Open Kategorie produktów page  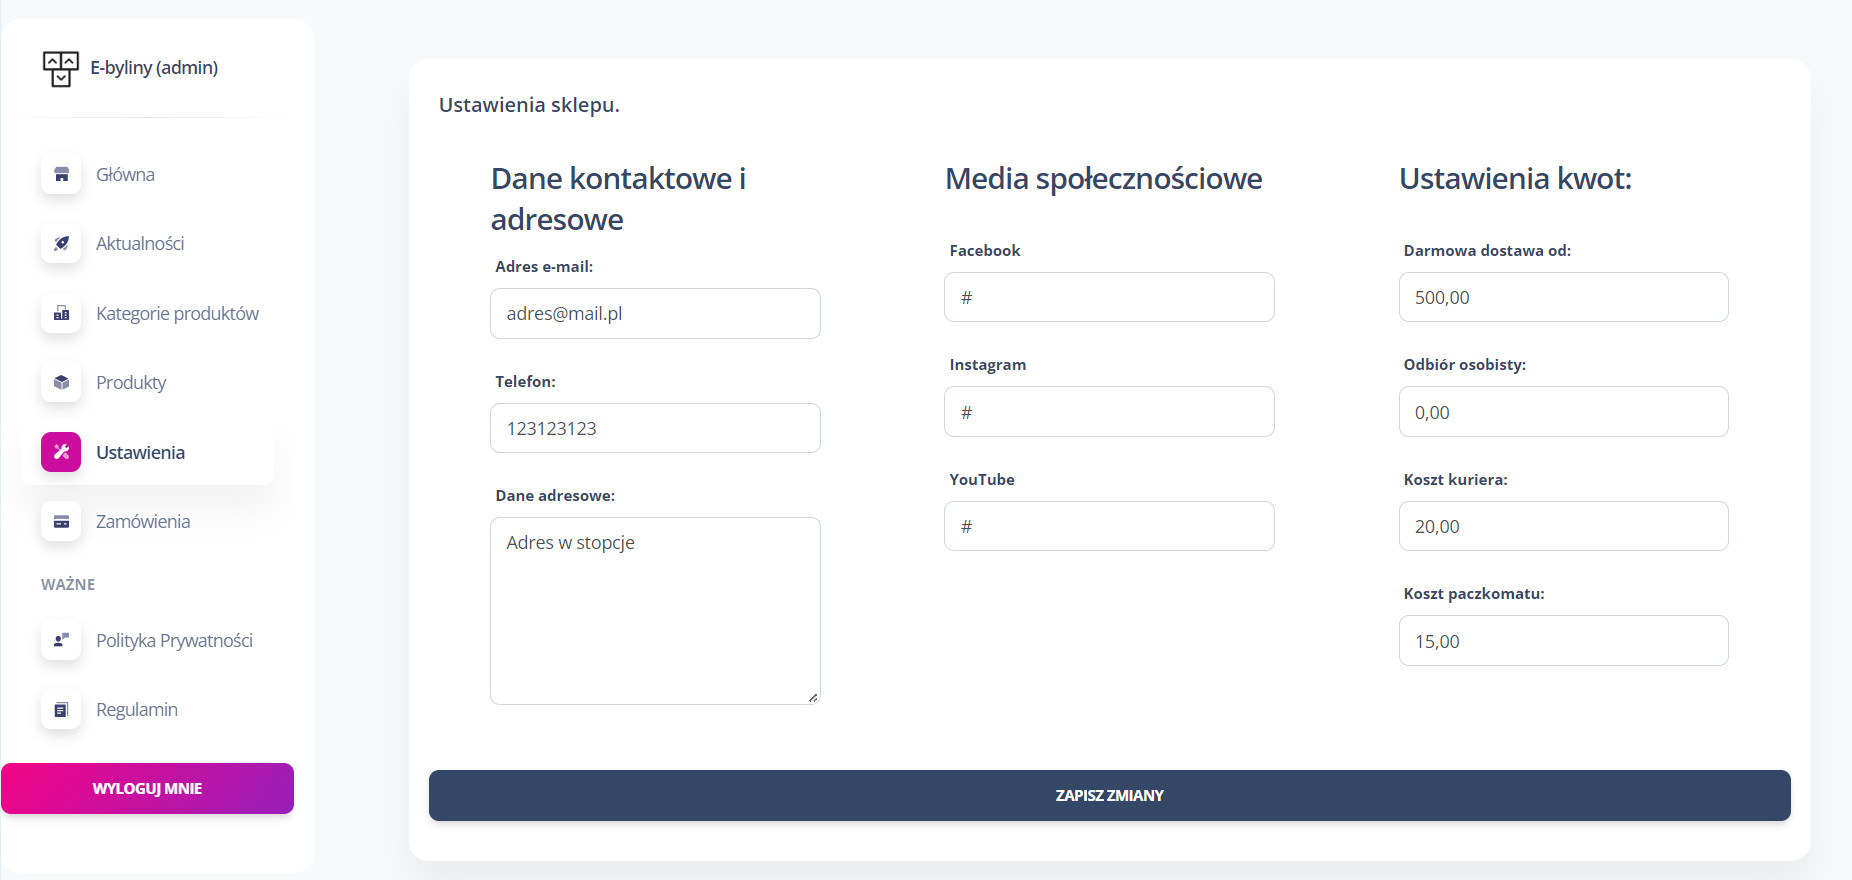[147, 313]
